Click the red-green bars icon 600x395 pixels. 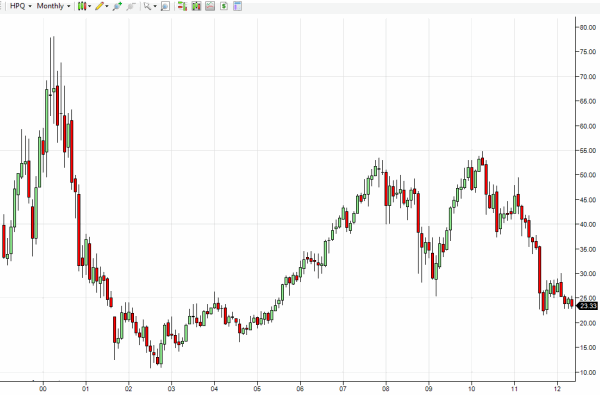pyautogui.click(x=182, y=6)
